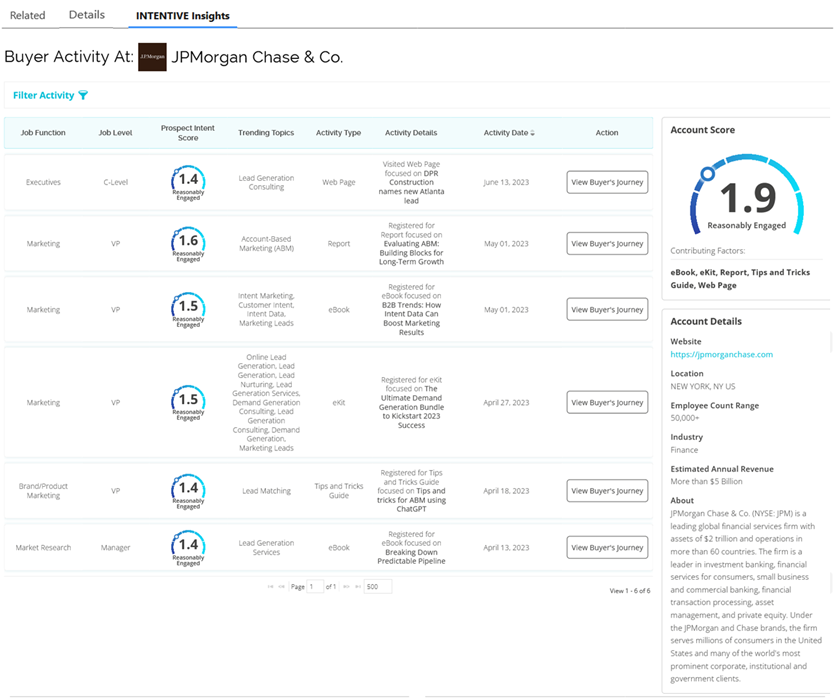This screenshot has width=835, height=699.
Task: Go to the first page of results
Action: (270, 587)
